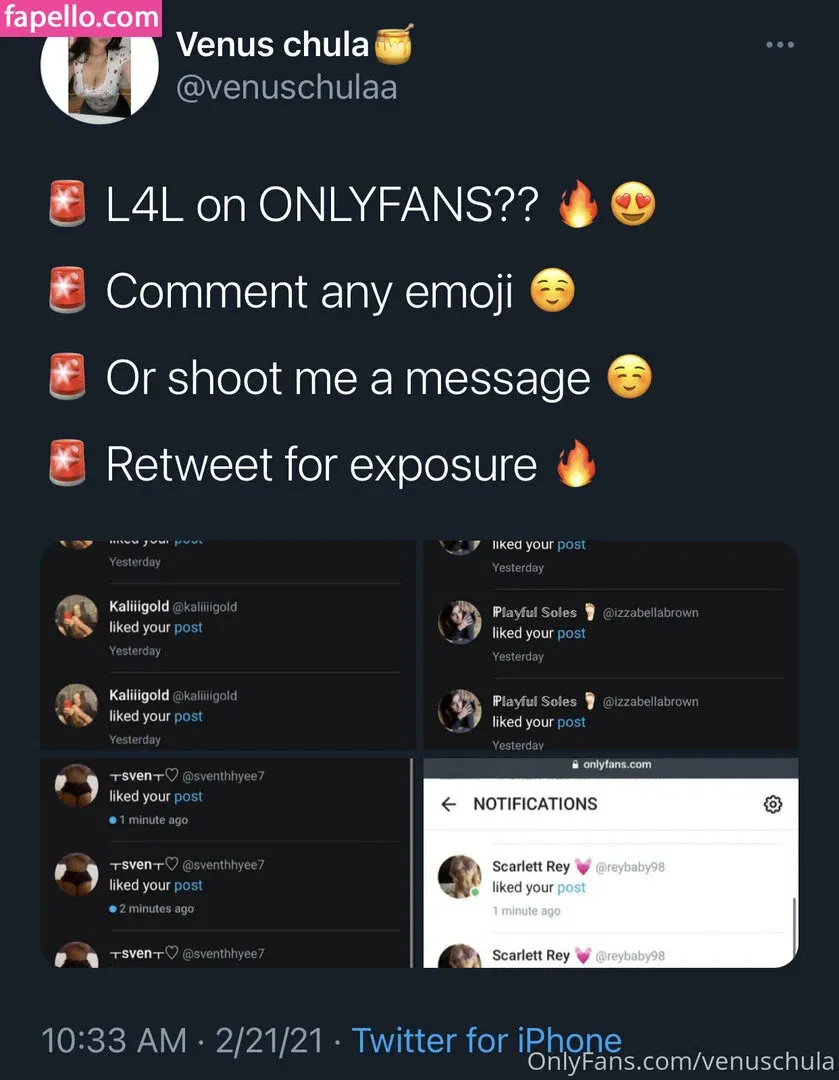Screen dimensions: 839x1080
Task: Tap the sven avatar beside "1 minute ago"
Action: (76, 785)
